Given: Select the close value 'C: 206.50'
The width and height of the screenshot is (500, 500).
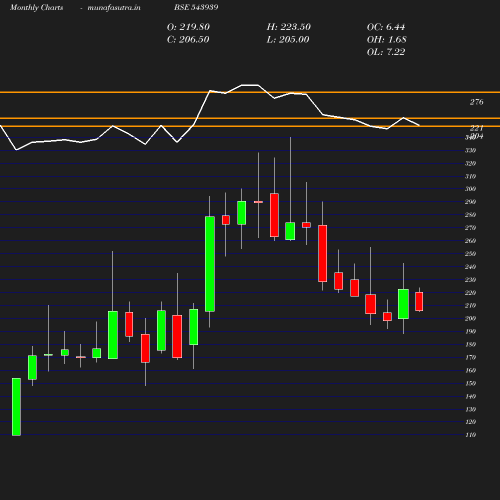Looking at the screenshot, I should tap(188, 39).
